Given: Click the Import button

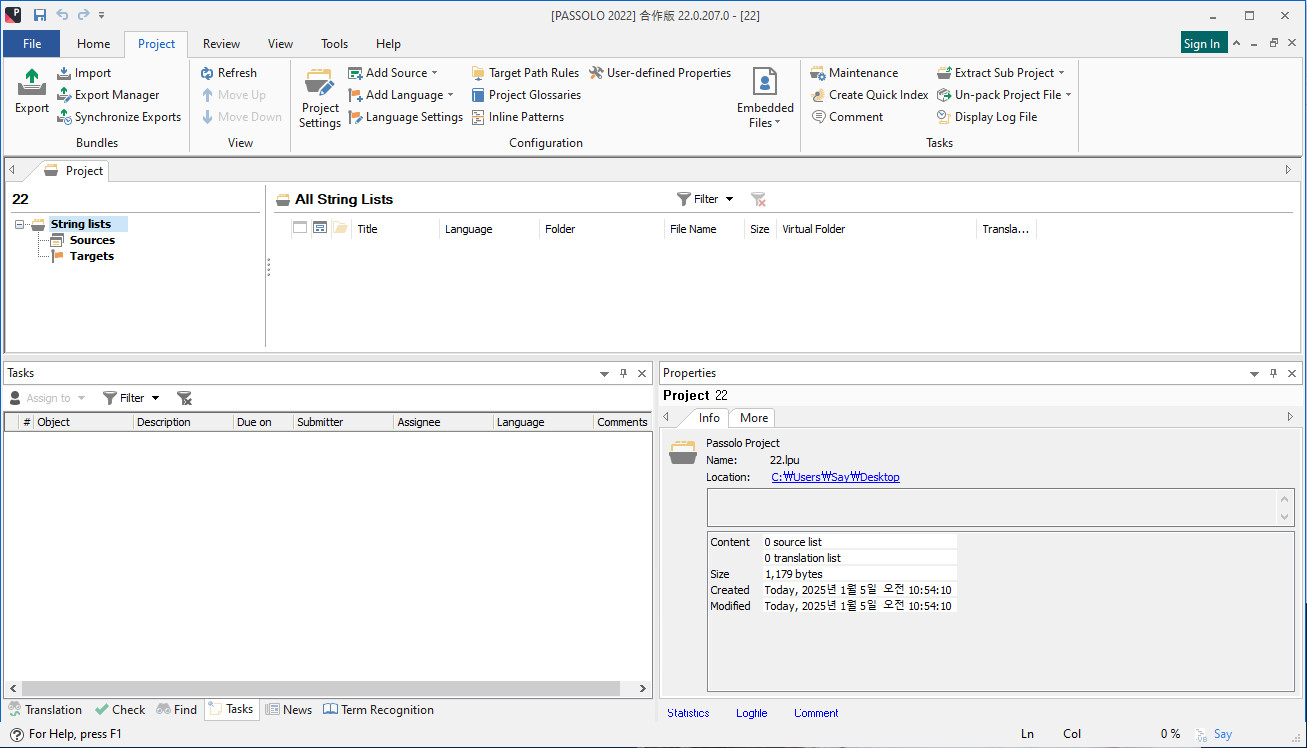Looking at the screenshot, I should click(83, 73).
